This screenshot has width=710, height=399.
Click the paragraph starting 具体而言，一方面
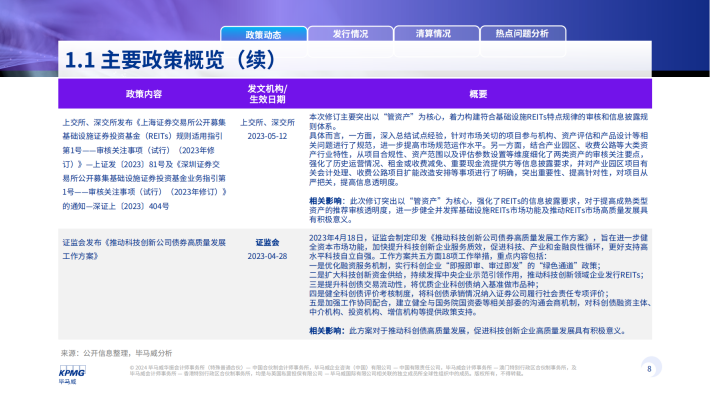pyautogui.click(x=478, y=159)
